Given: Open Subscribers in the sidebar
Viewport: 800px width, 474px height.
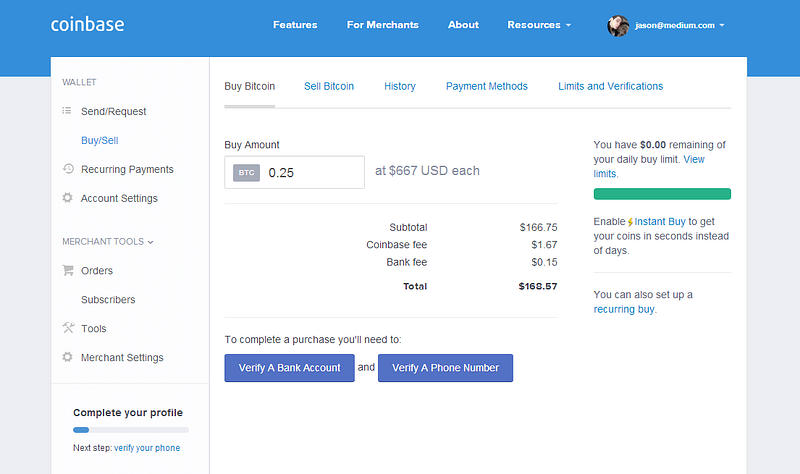Looking at the screenshot, I should [x=108, y=300].
